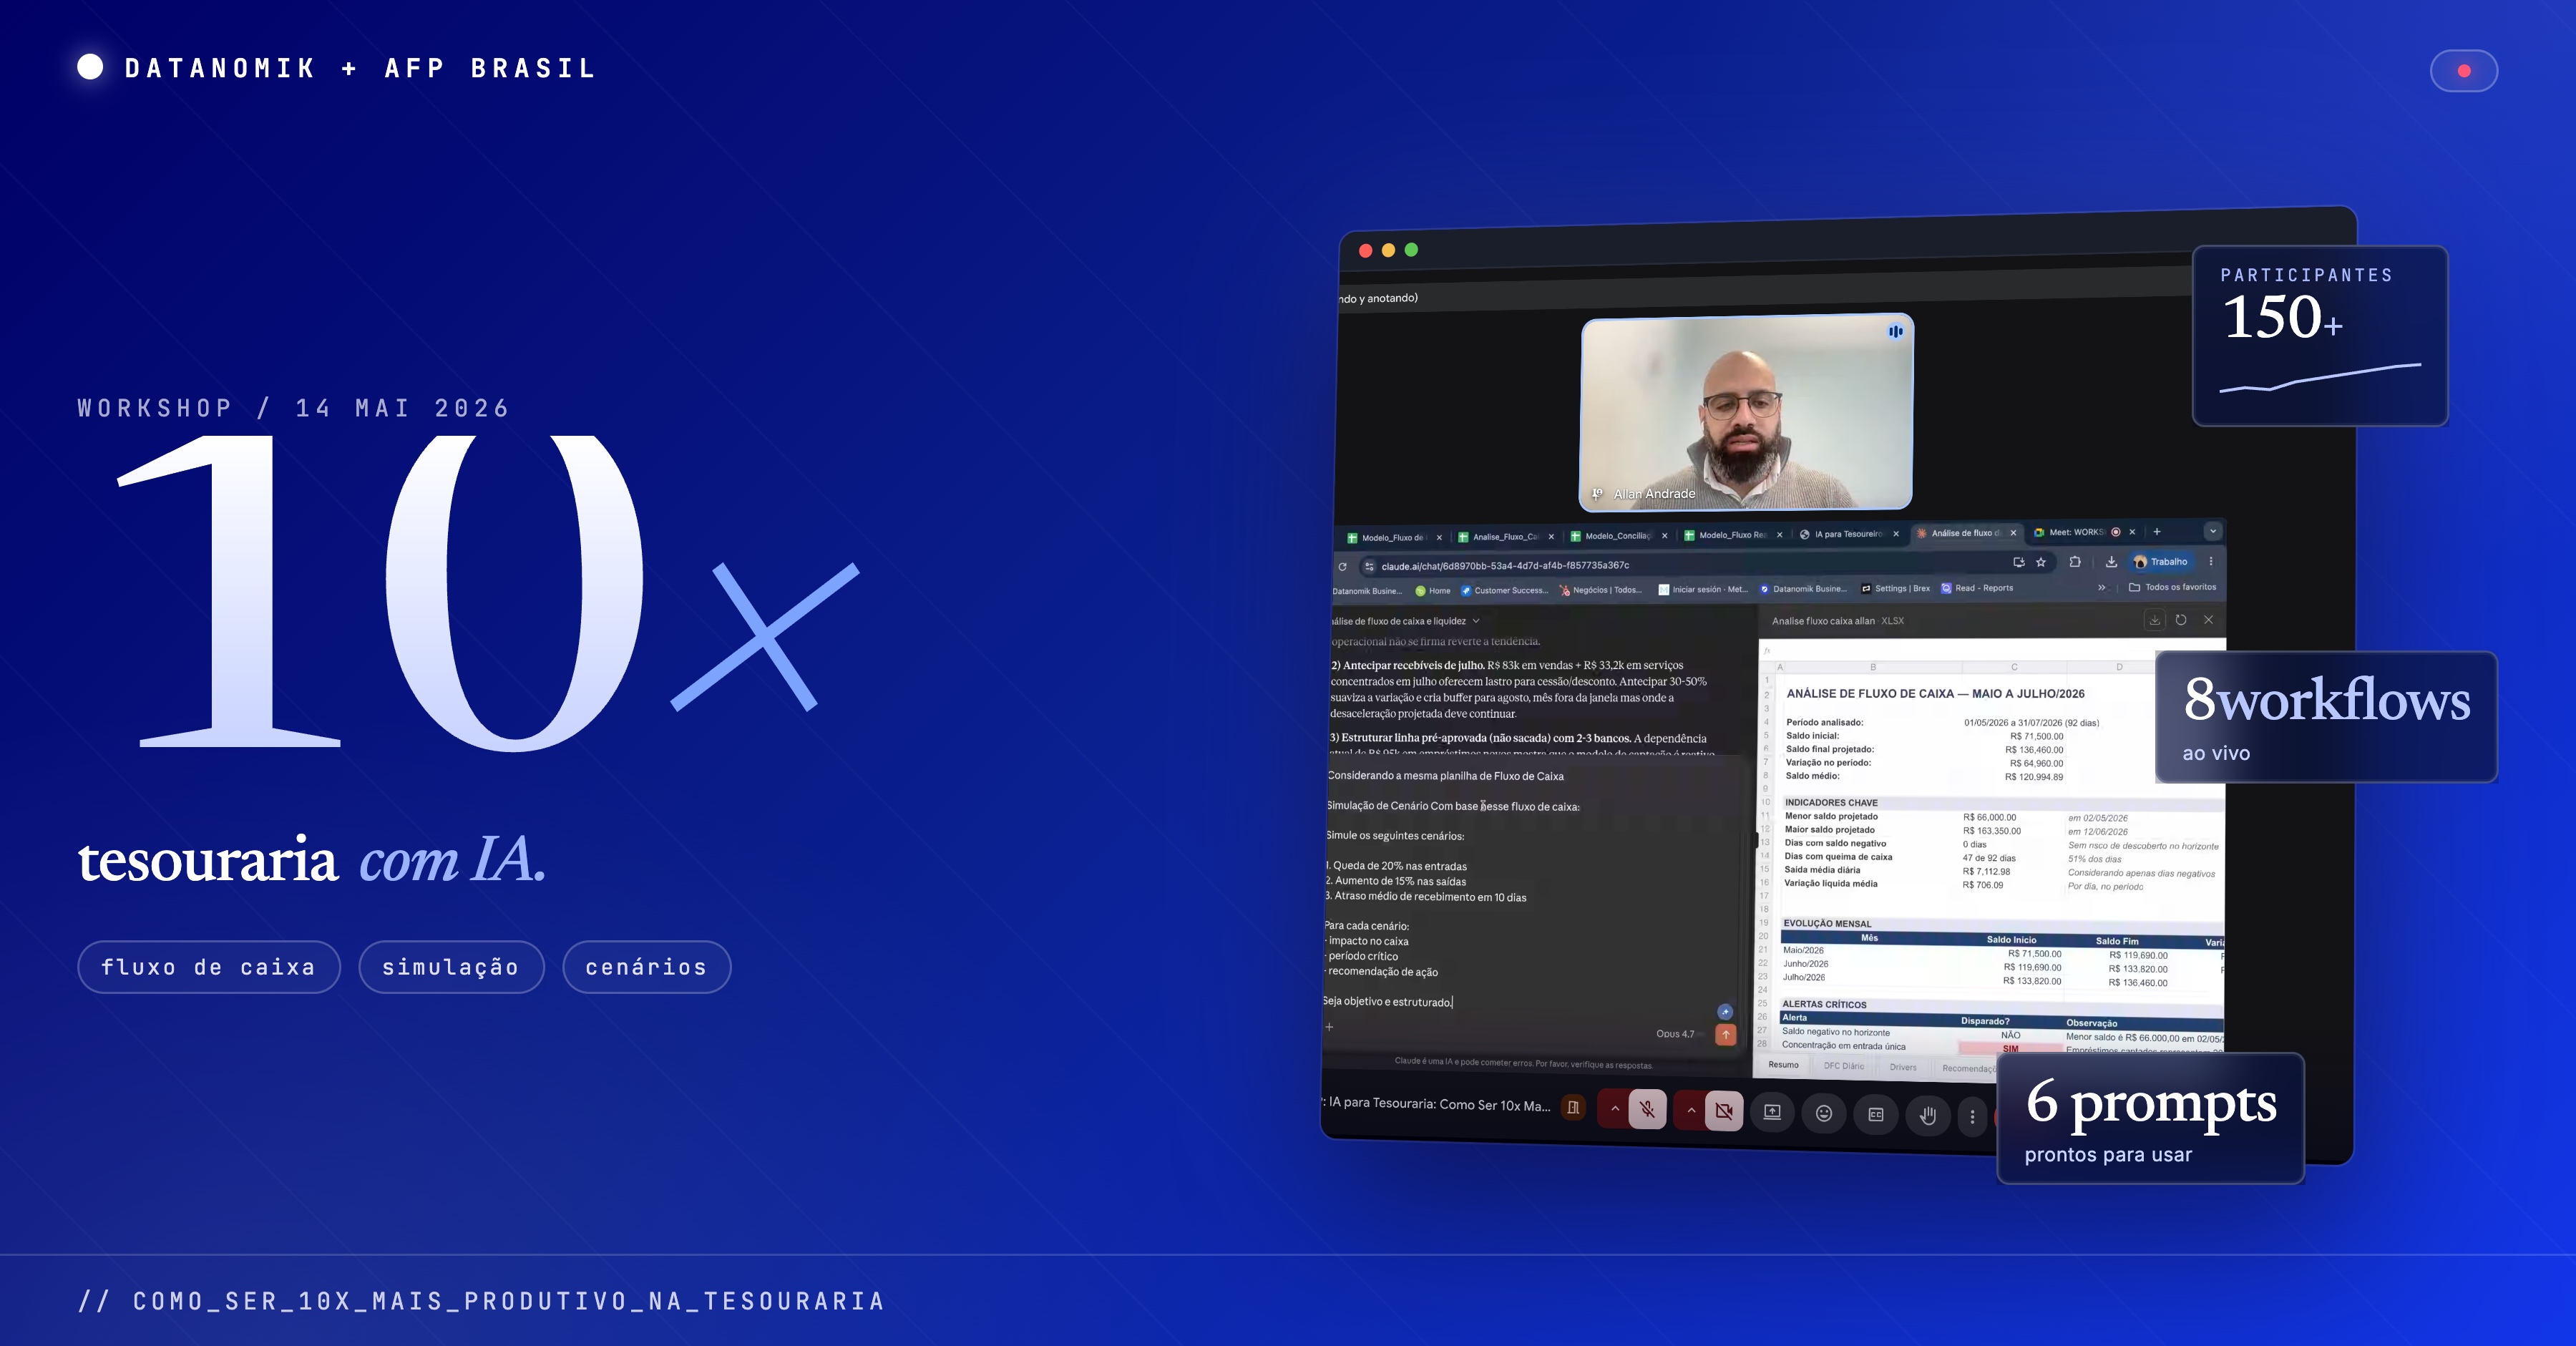
Task: Select the Resumo sheet tab
Action: pyautogui.click(x=1783, y=1065)
